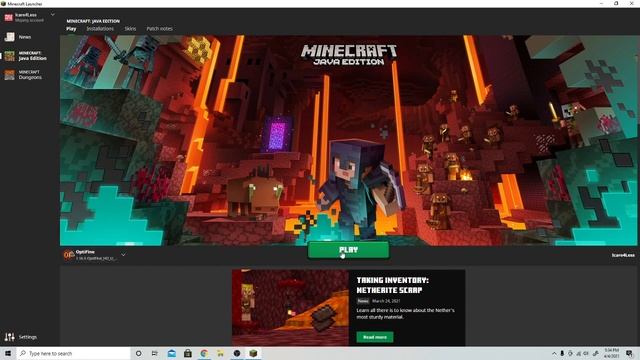Select Minecraft Java Edition in sidebar
The width and height of the screenshot is (640, 360).
pyautogui.click(x=25, y=56)
